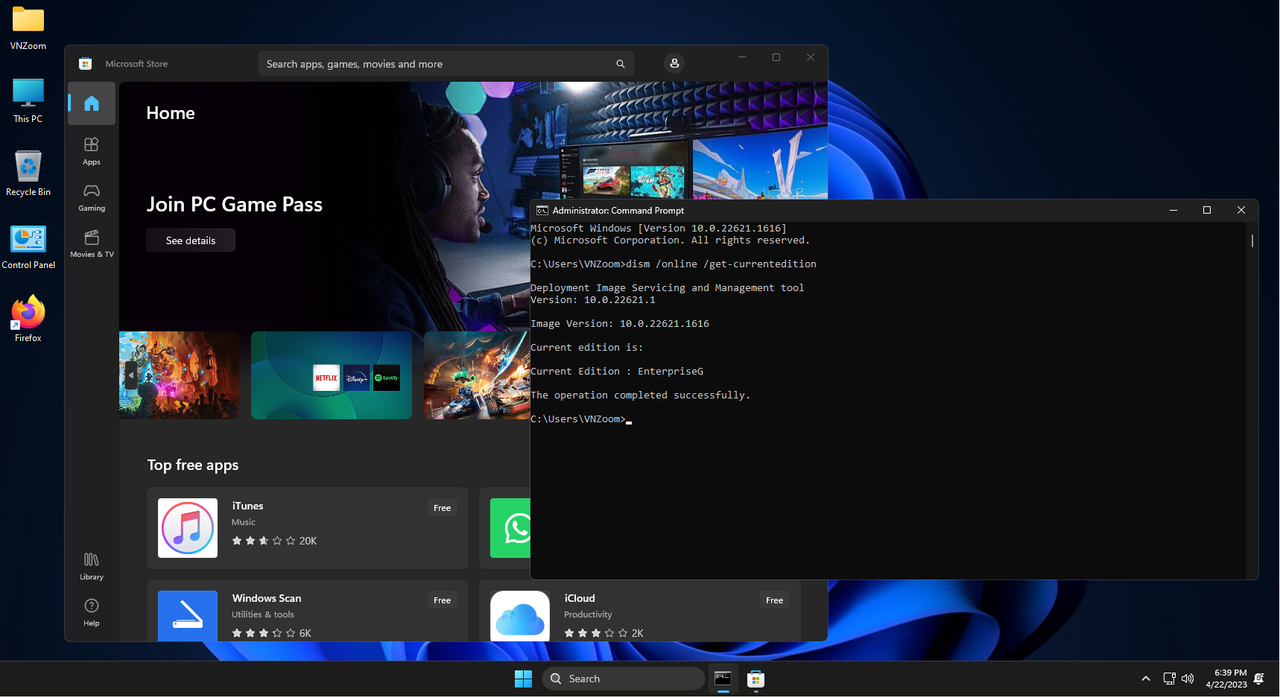This screenshot has height=697, width=1280.
Task: Open the notifications bell icon
Action: (1259, 678)
